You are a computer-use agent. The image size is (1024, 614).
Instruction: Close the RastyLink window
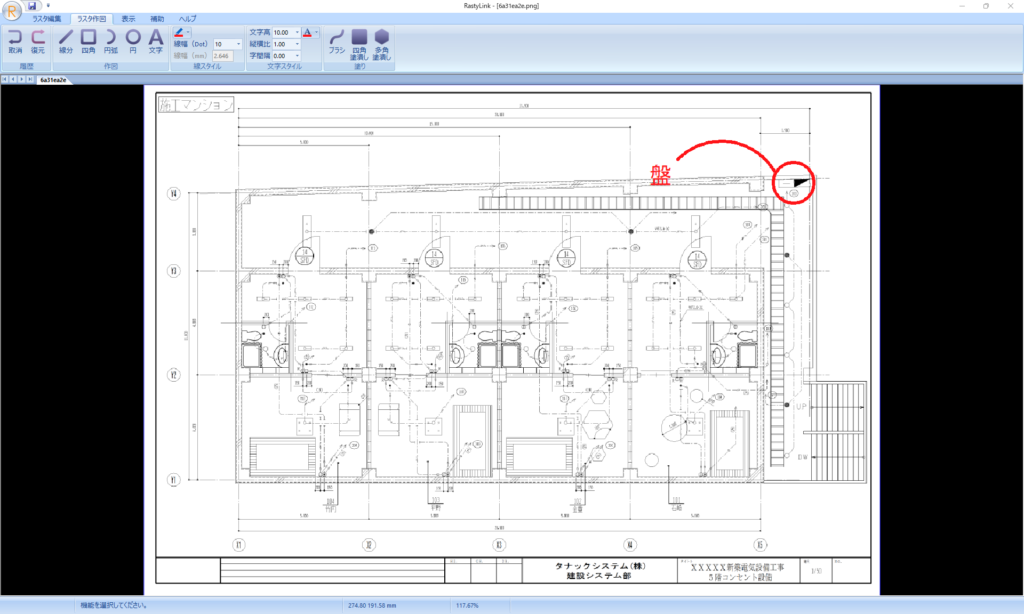coord(1010,6)
